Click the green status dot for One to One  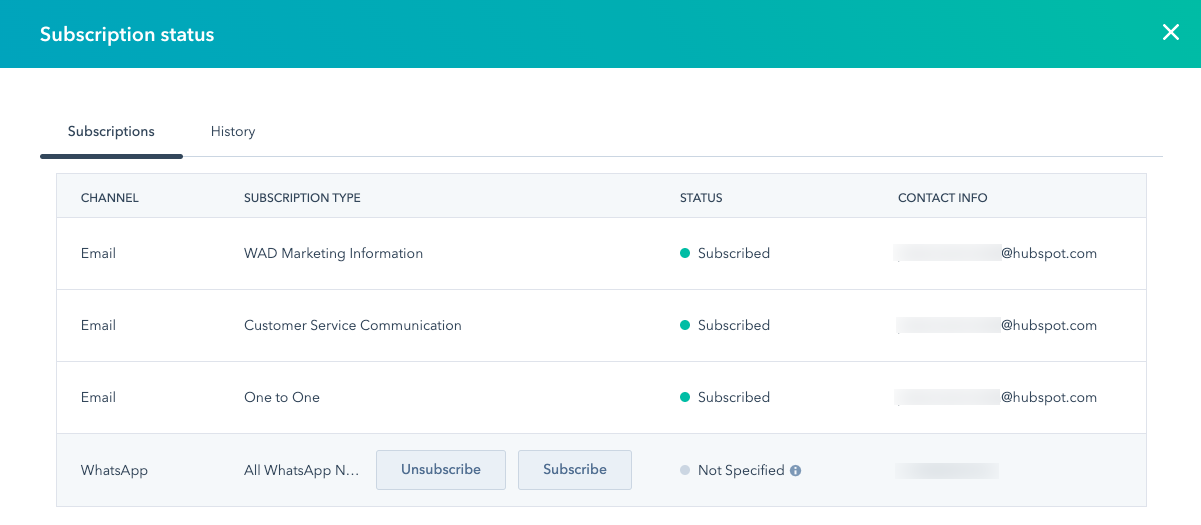pos(685,398)
